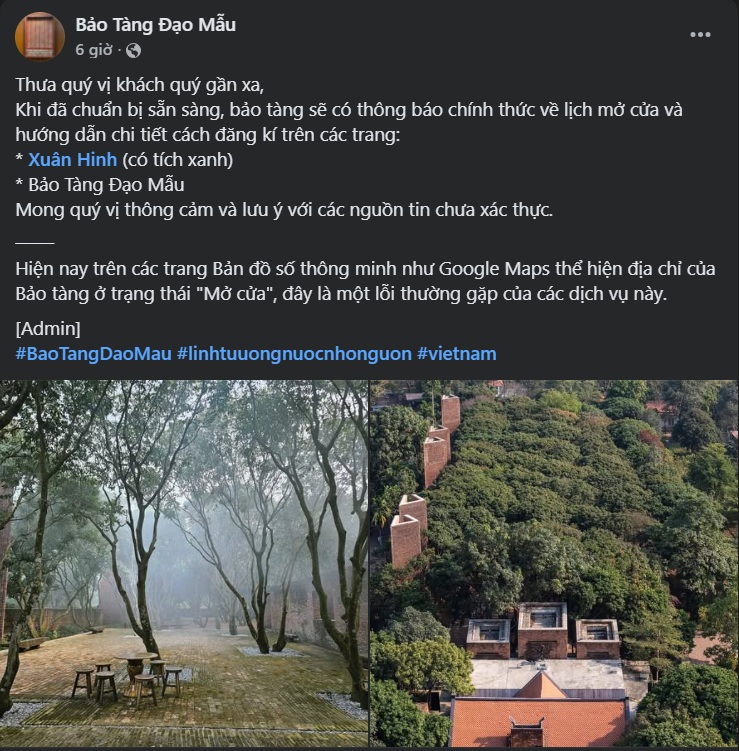Click the public audience globe icon
Viewport: 739px width, 751px height.
pyautogui.click(x=133, y=50)
